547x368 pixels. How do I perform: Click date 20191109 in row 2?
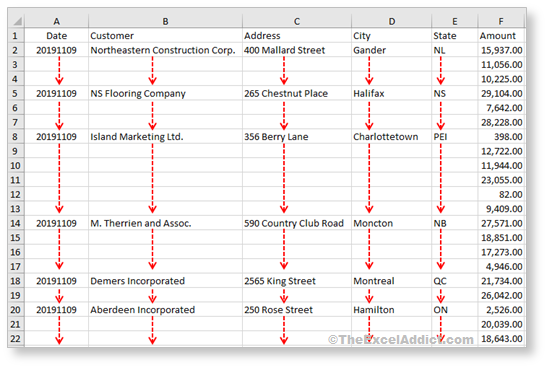(57, 50)
